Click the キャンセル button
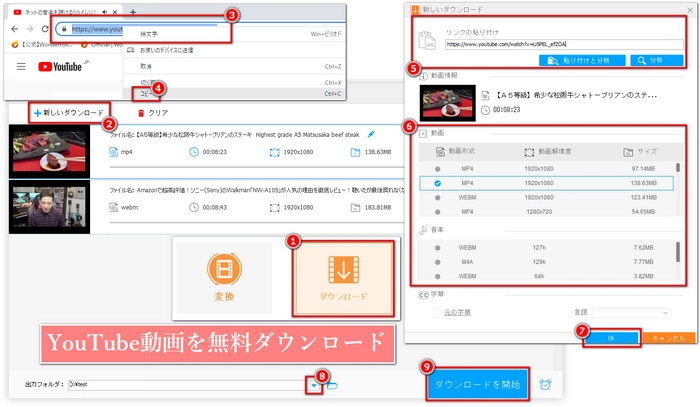700x407 pixels. pyautogui.click(x=669, y=338)
